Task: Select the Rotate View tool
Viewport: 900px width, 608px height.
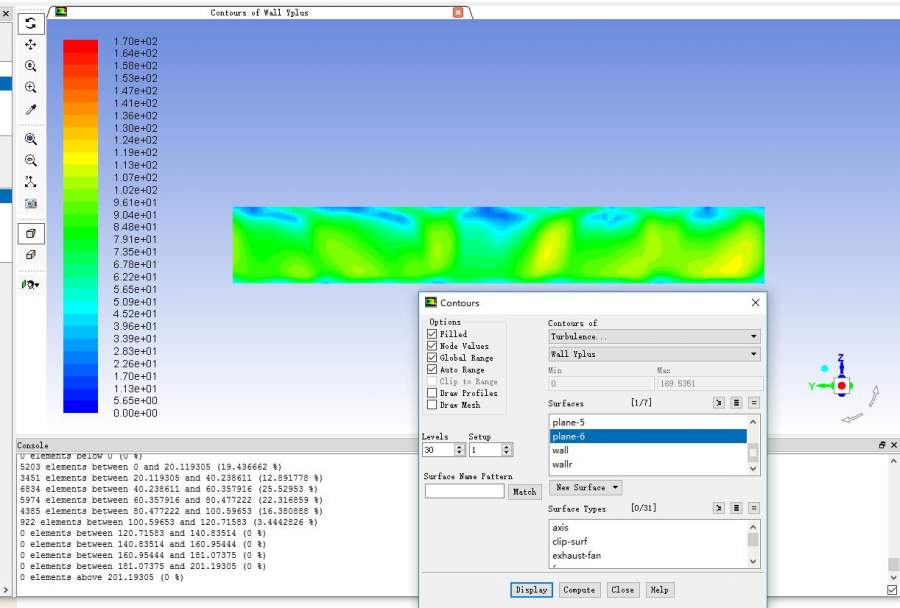Action: click(x=30, y=24)
